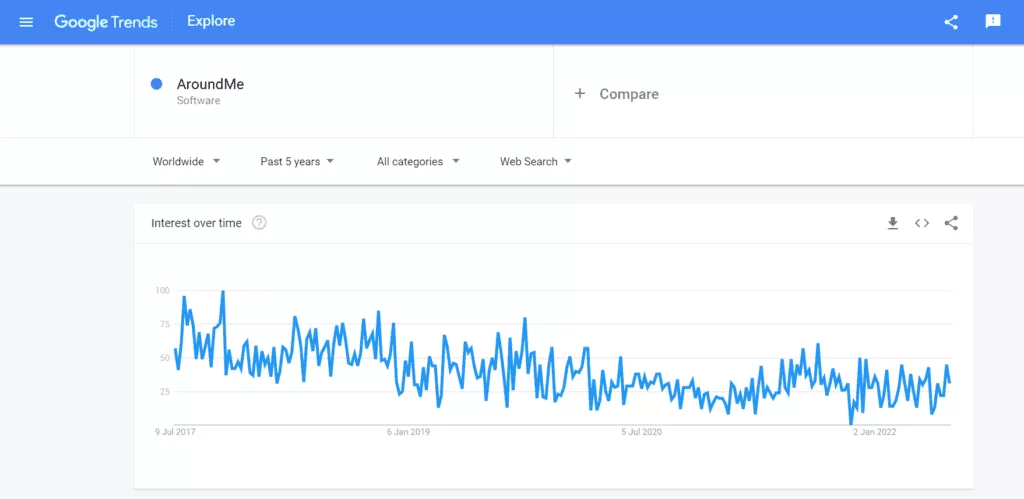Click the AroundMe search term
Screen dimensions: 1024x499
(210, 84)
